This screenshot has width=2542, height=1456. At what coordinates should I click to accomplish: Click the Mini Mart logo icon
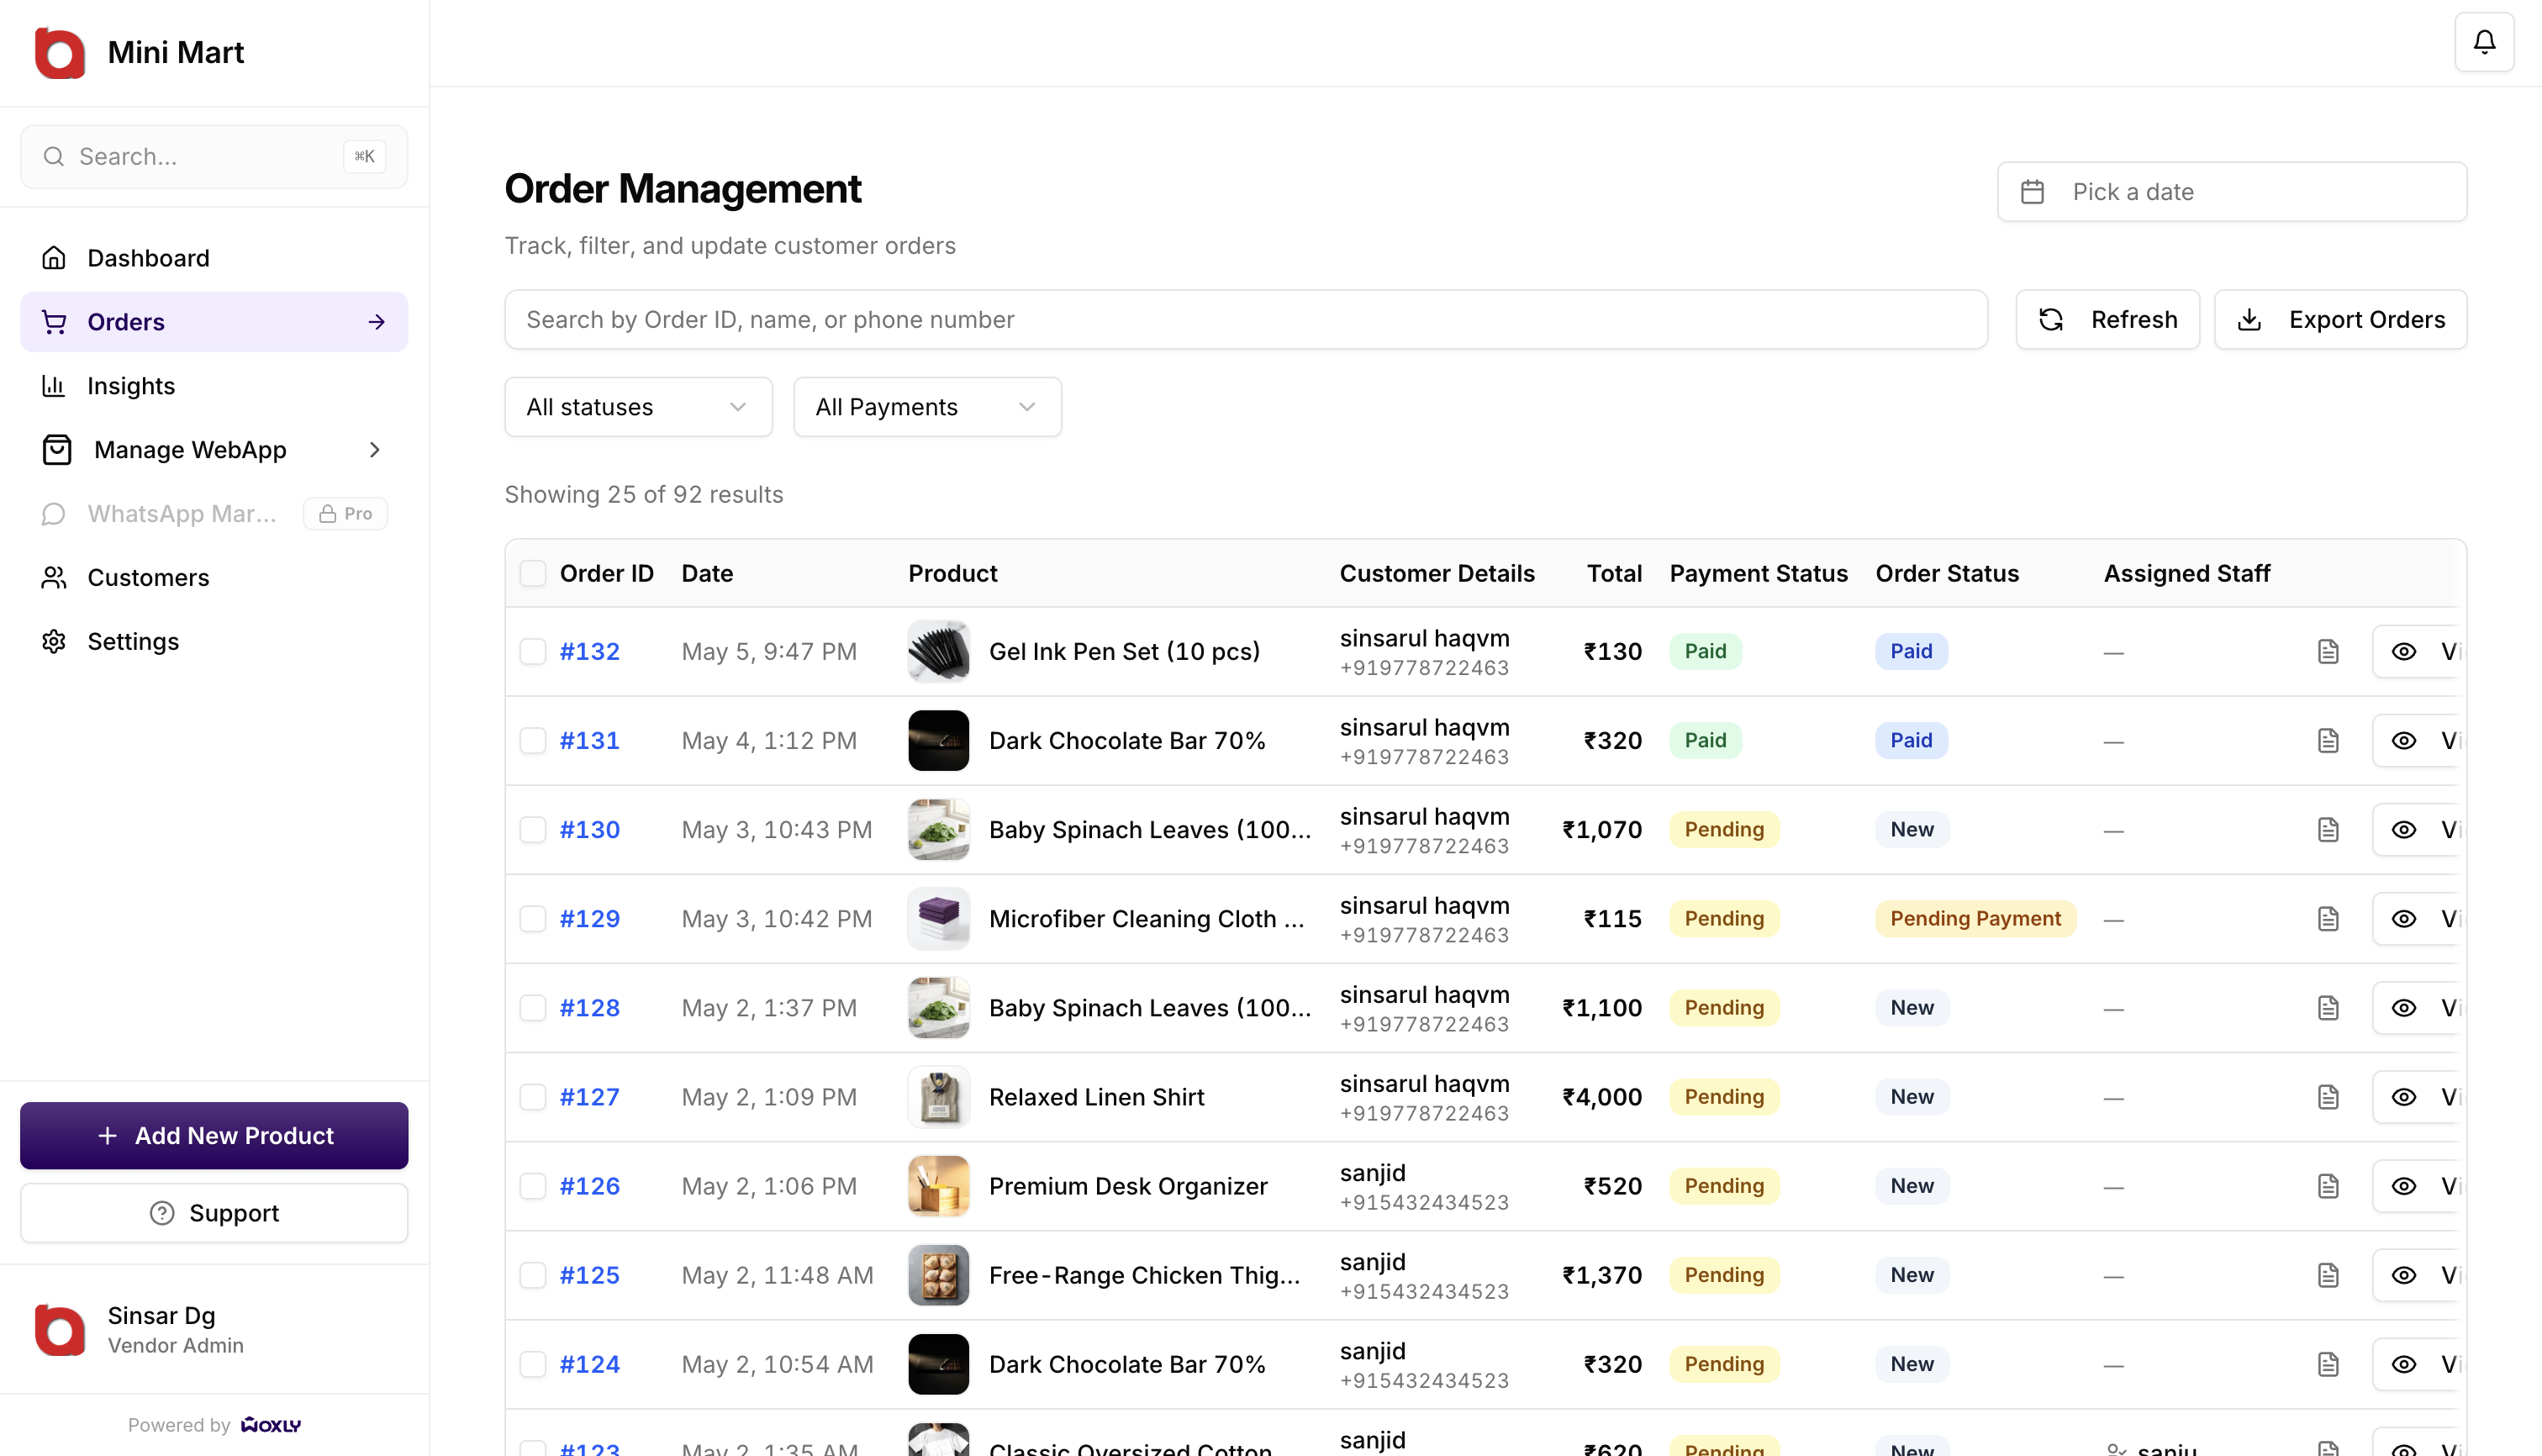point(60,53)
